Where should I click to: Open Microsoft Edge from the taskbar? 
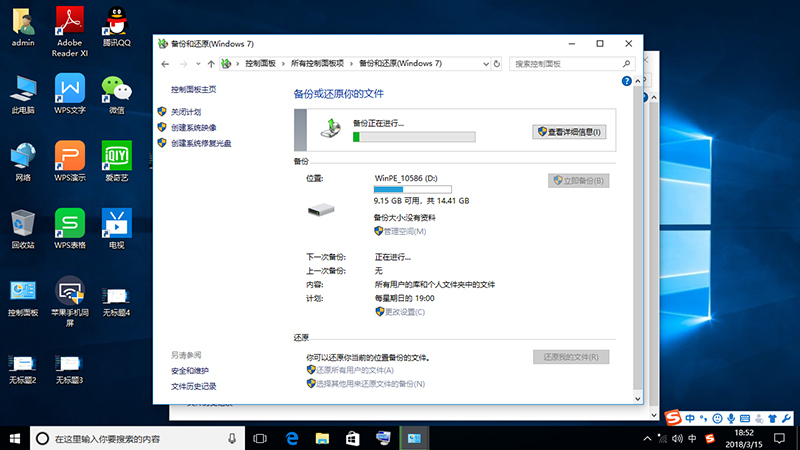291,438
